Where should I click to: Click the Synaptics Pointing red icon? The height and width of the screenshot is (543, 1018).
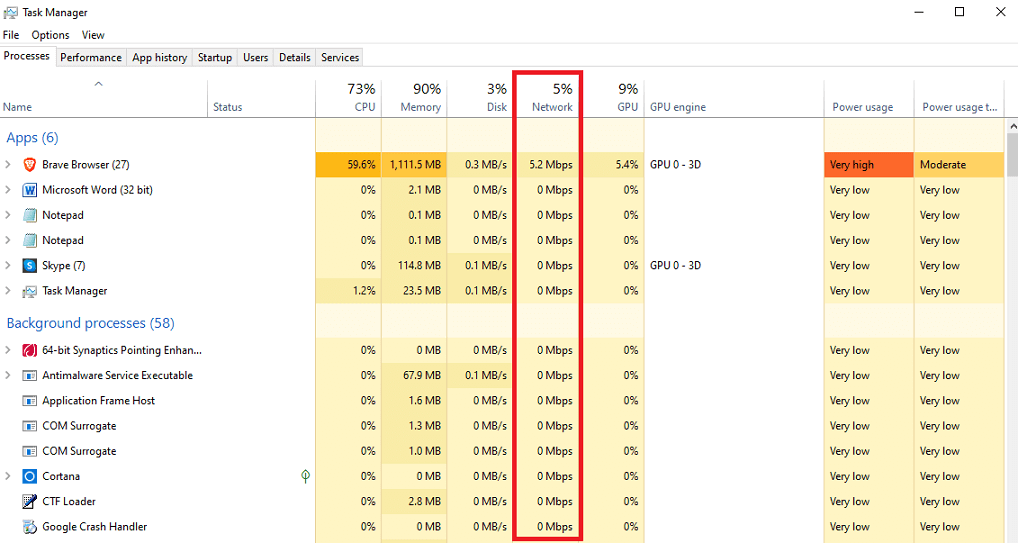[x=30, y=351]
